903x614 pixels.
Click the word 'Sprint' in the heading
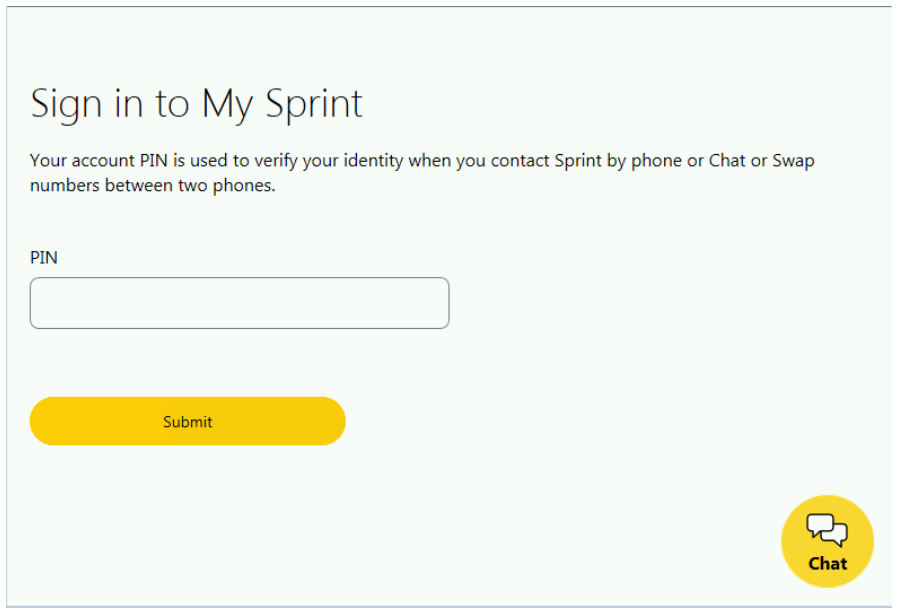point(314,104)
